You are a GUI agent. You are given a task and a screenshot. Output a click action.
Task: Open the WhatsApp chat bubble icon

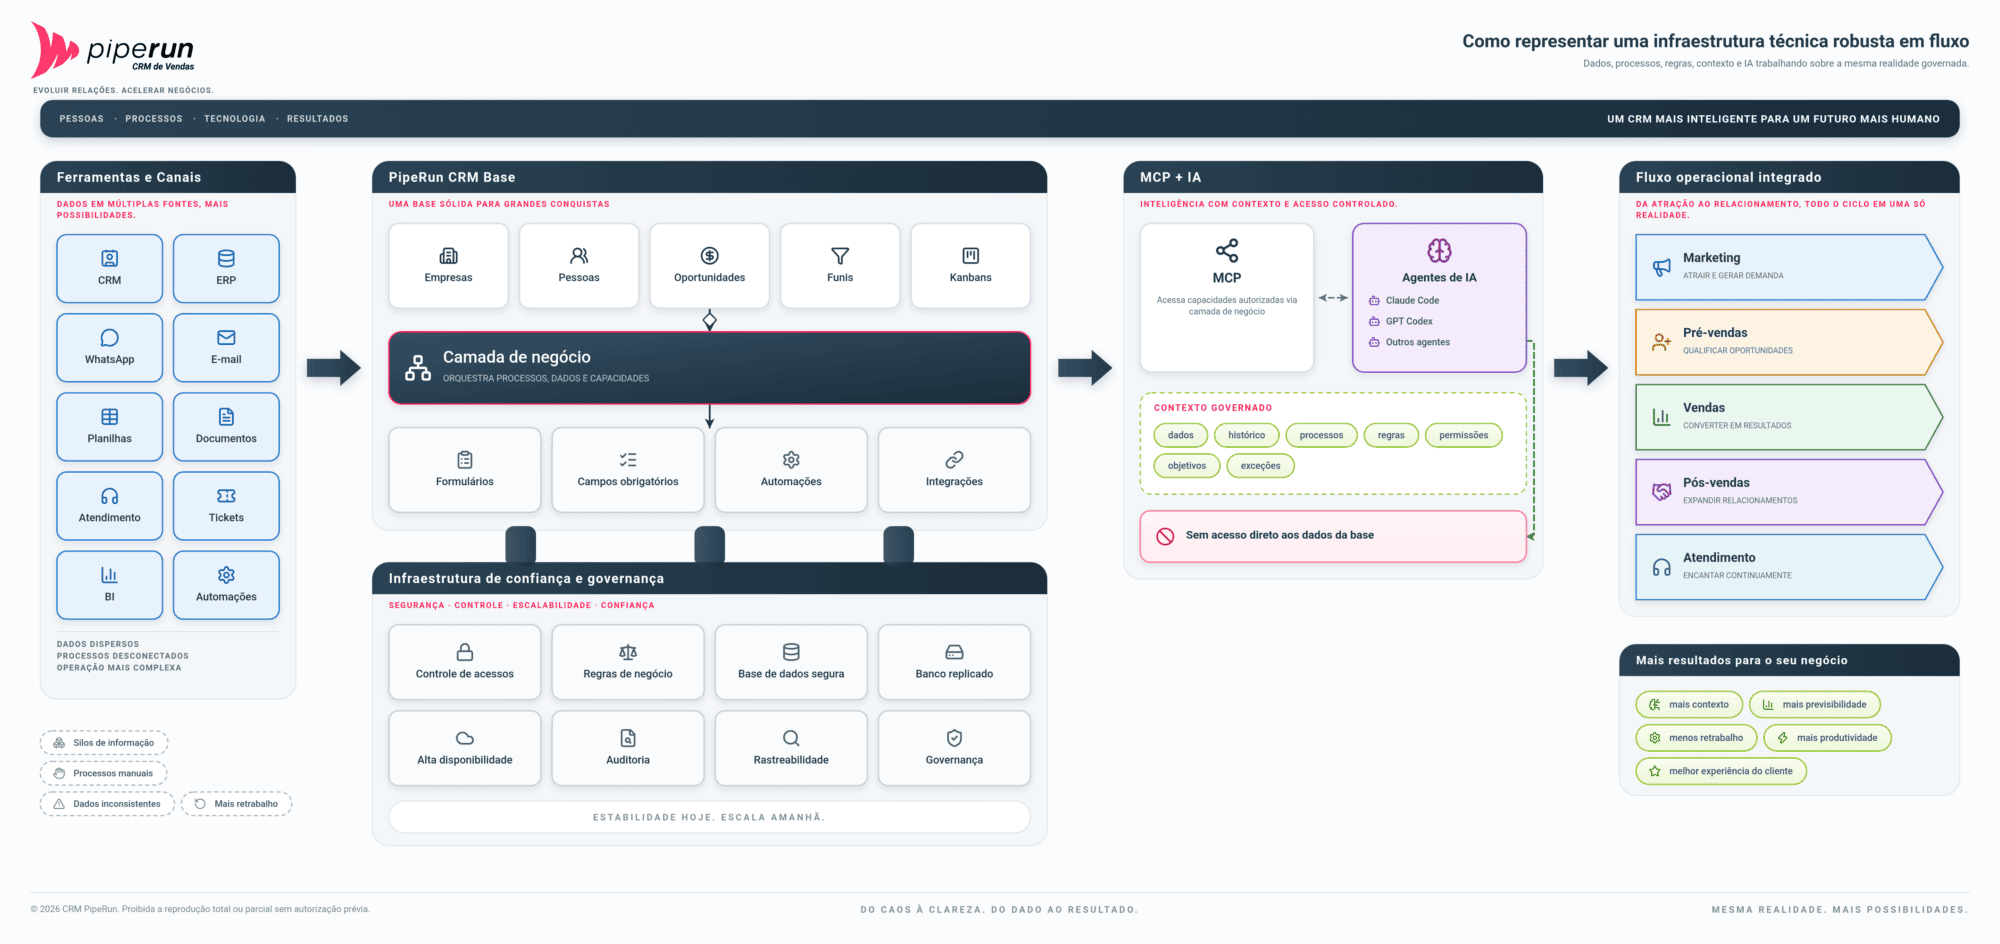pos(110,337)
